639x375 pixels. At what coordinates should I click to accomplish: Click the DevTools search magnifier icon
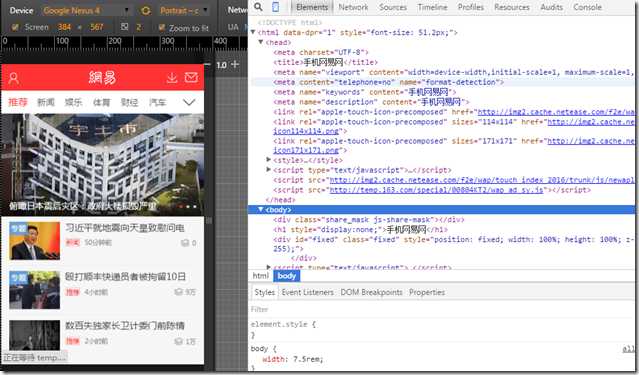click(x=258, y=7)
